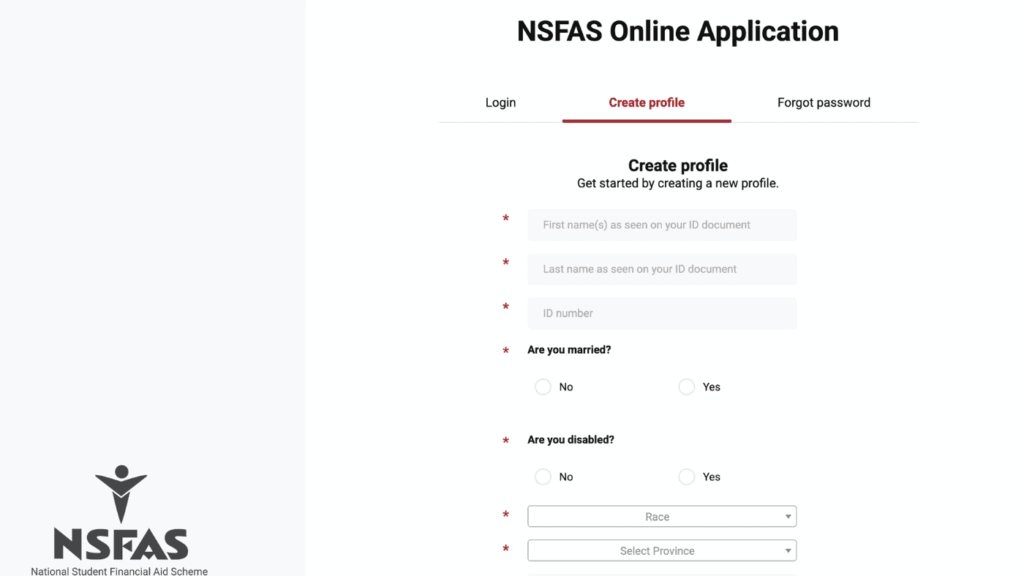Click the First name(s) input field

pyautogui.click(x=661, y=225)
